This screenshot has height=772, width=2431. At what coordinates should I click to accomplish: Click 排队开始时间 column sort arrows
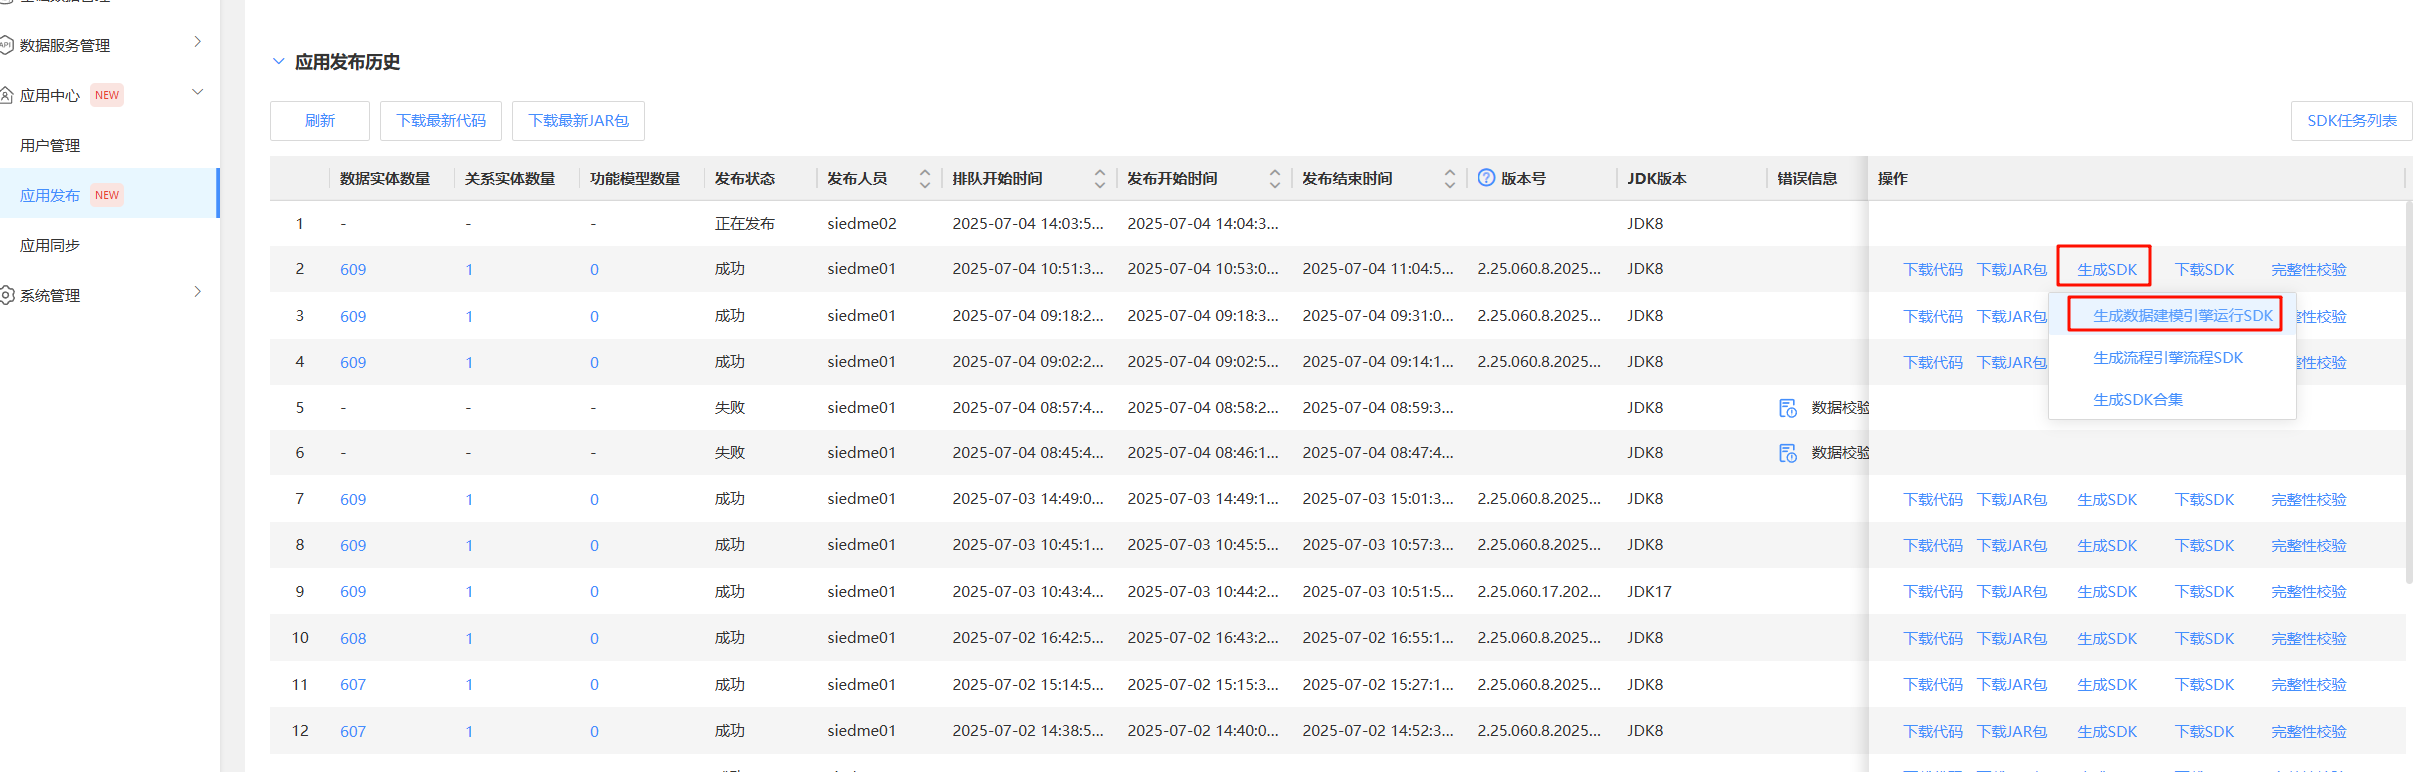tap(1100, 179)
